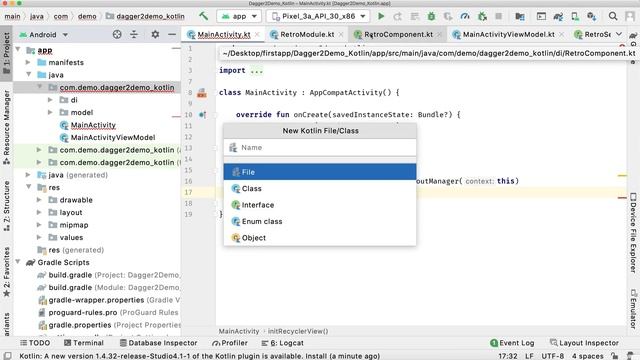Screen dimensions: 640x360
Task: Choose Class in New Kotlin dialog
Action: (320, 189)
